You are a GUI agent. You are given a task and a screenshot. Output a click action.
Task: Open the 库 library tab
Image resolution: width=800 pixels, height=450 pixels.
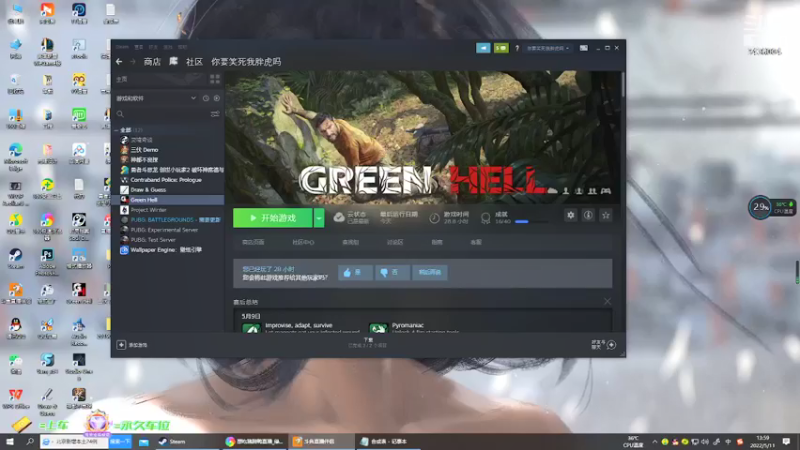(173, 61)
